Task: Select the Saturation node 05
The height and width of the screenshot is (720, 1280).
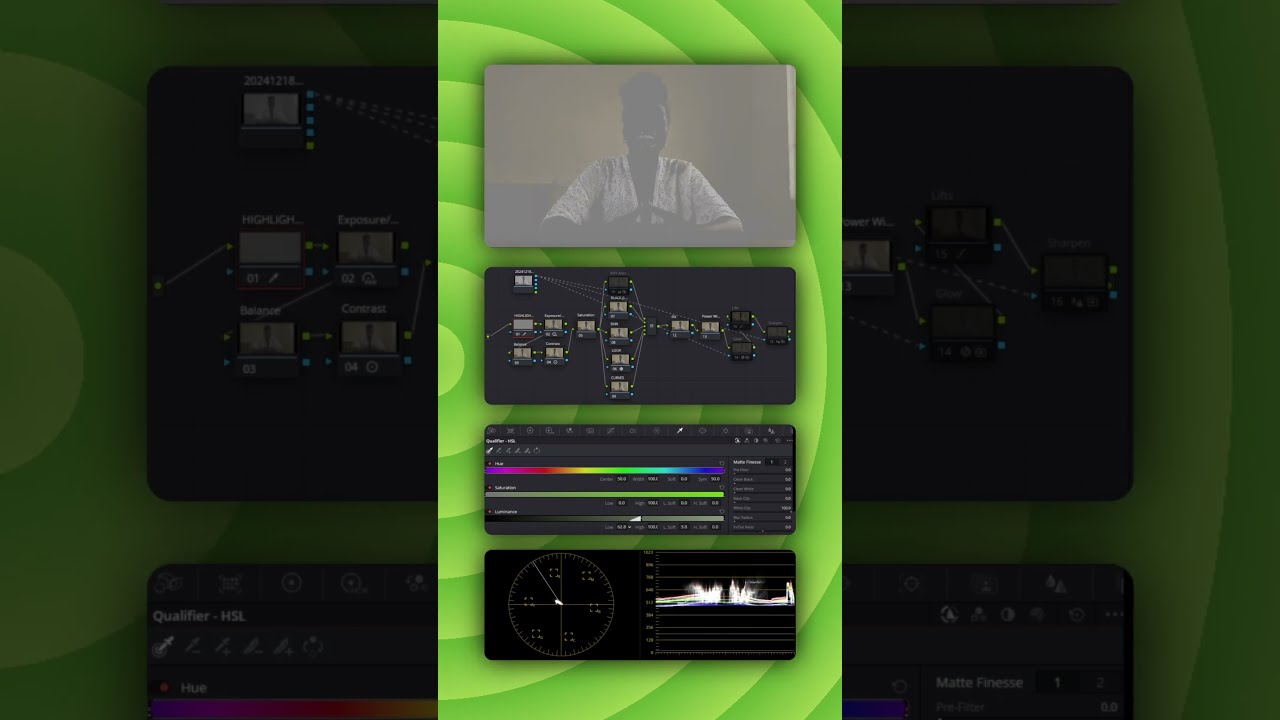Action: (x=586, y=328)
